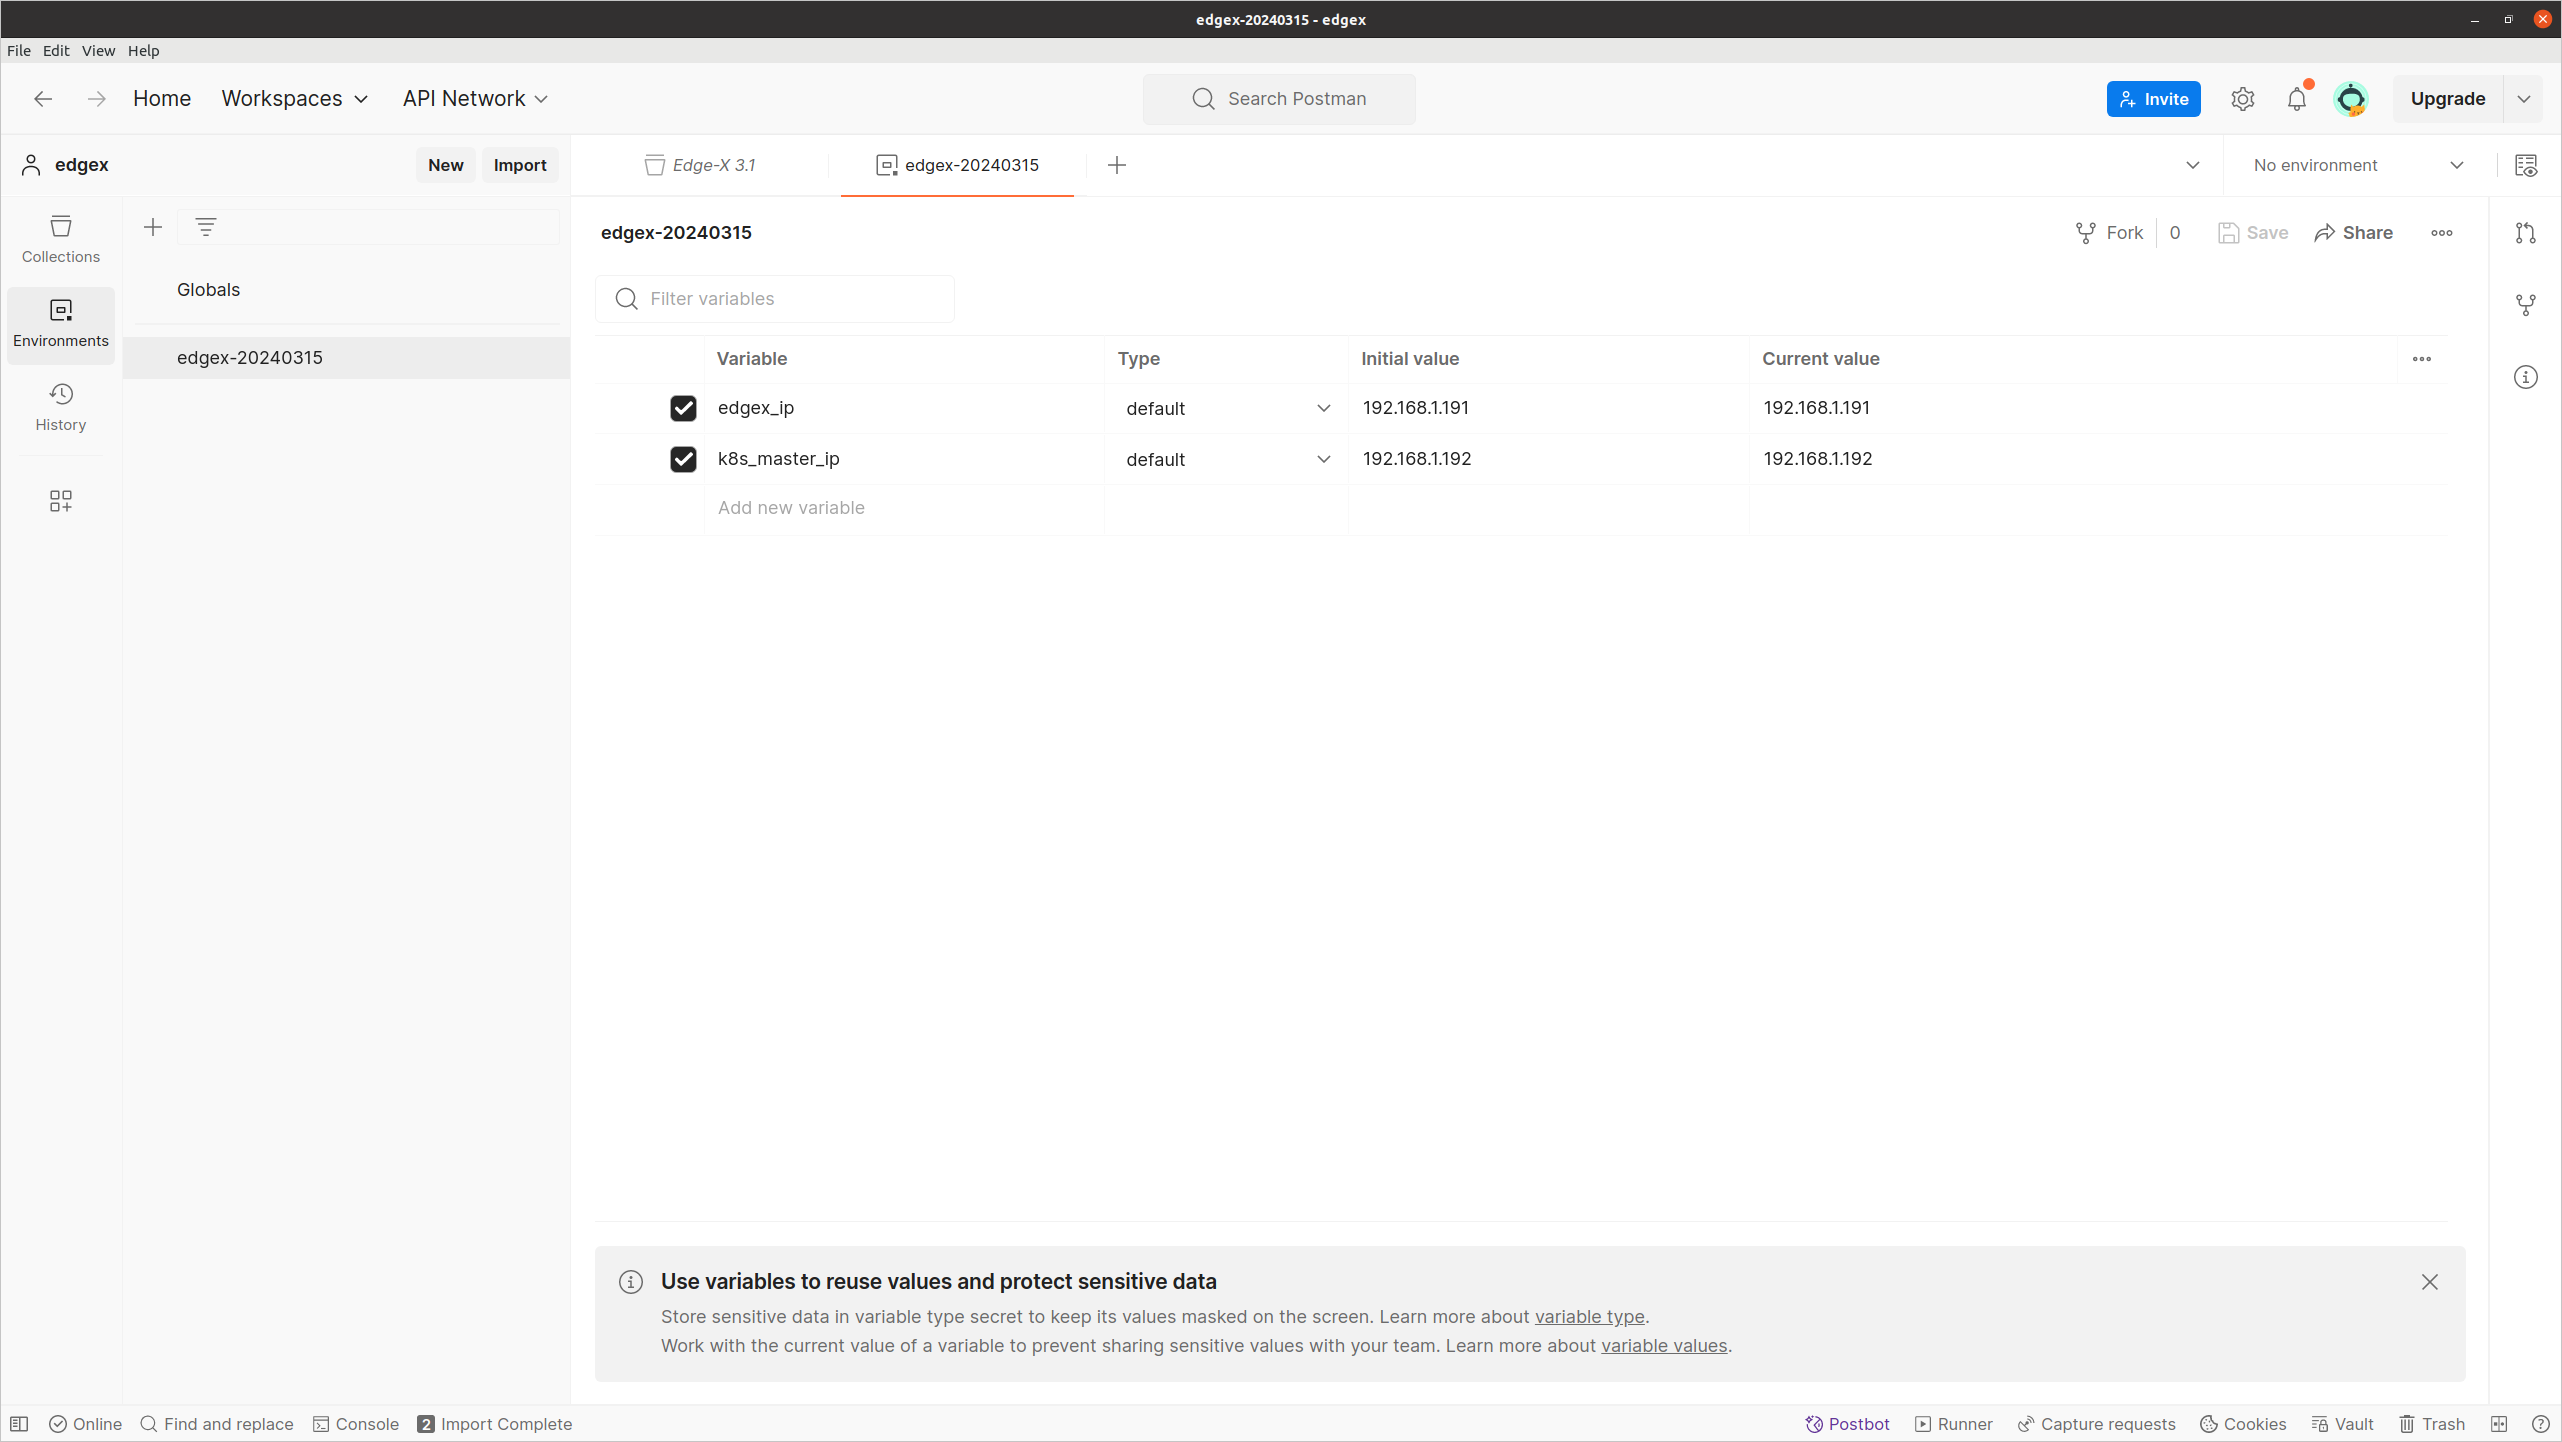Focus the Filter variables field
Viewport: 2562px width, 1442px height.
click(775, 299)
